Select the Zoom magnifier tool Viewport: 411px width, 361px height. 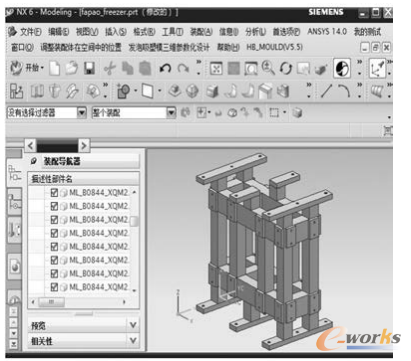coord(268,68)
